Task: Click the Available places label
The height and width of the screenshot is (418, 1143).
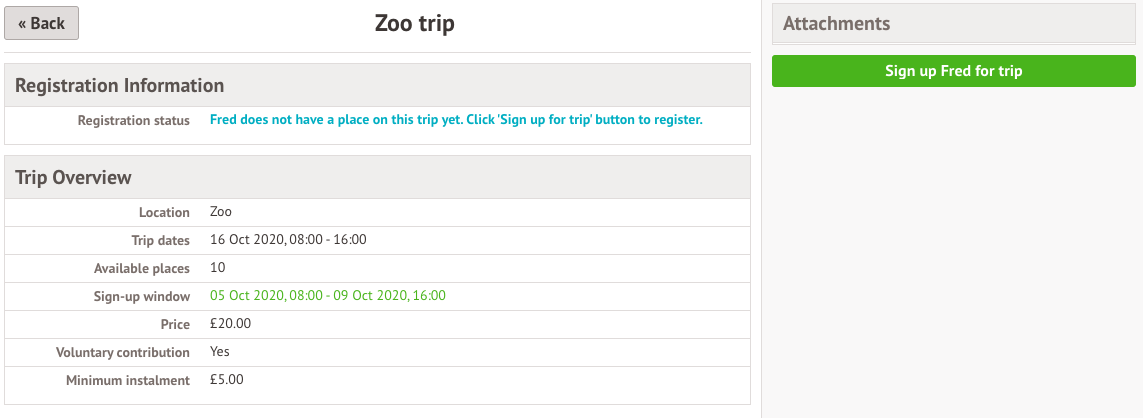Action: (141, 268)
